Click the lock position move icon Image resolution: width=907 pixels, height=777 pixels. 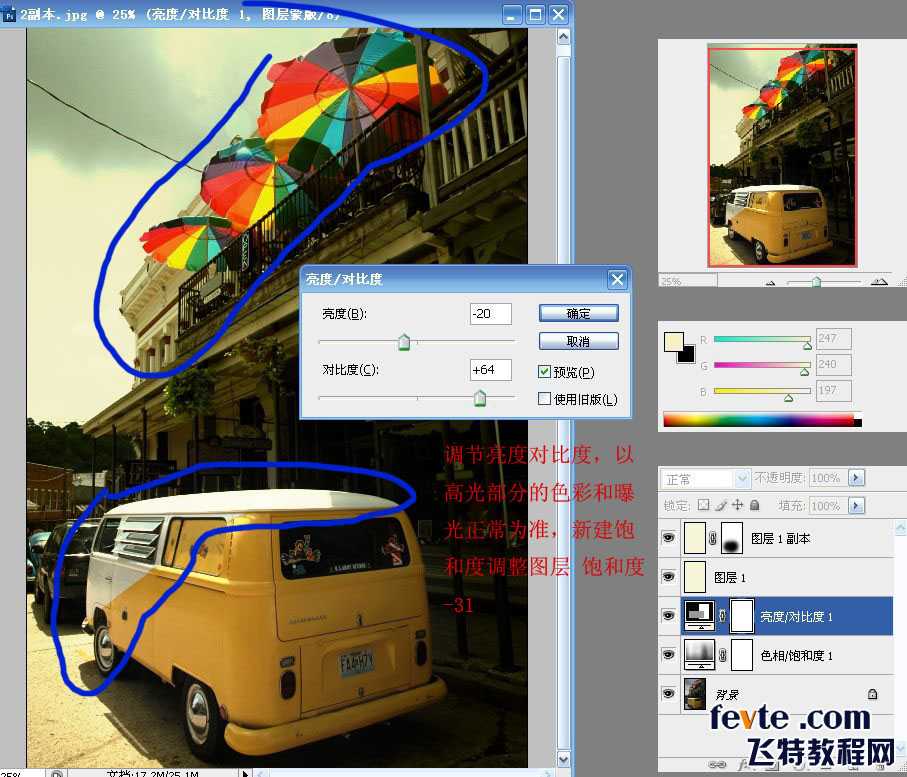[x=738, y=505]
